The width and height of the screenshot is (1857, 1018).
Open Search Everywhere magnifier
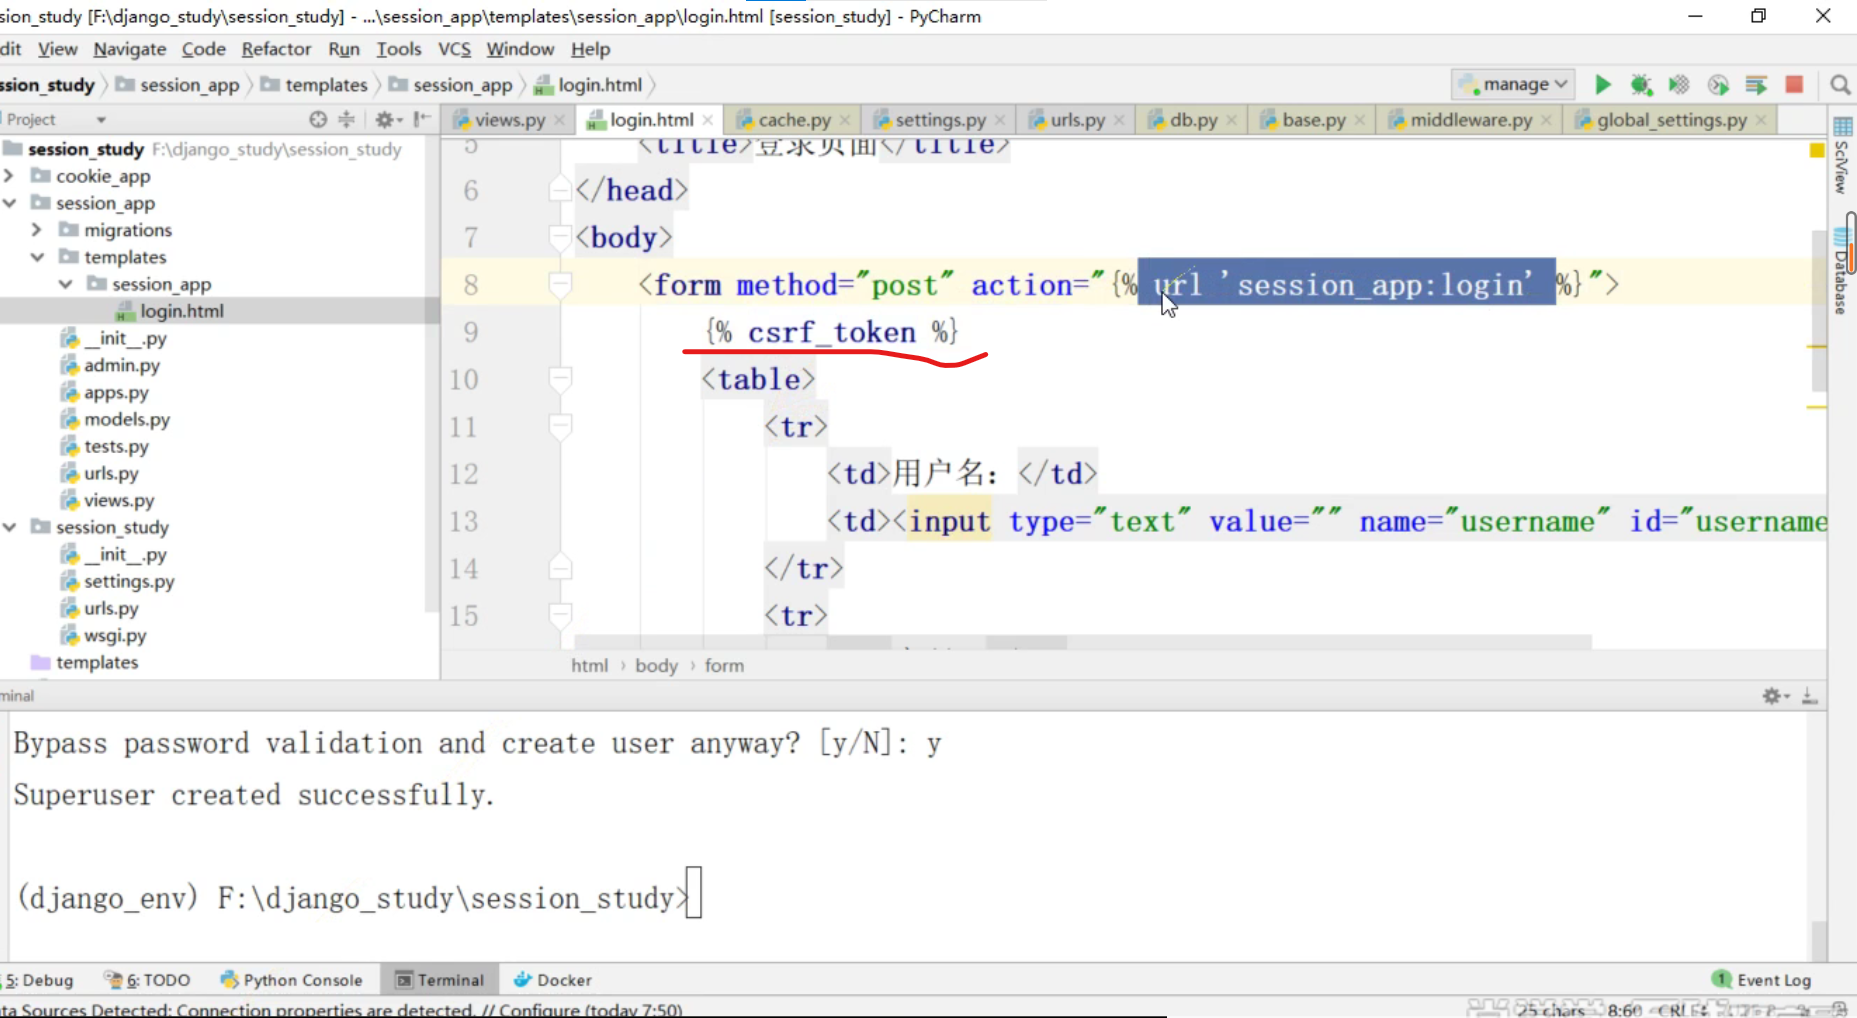pyautogui.click(x=1840, y=85)
